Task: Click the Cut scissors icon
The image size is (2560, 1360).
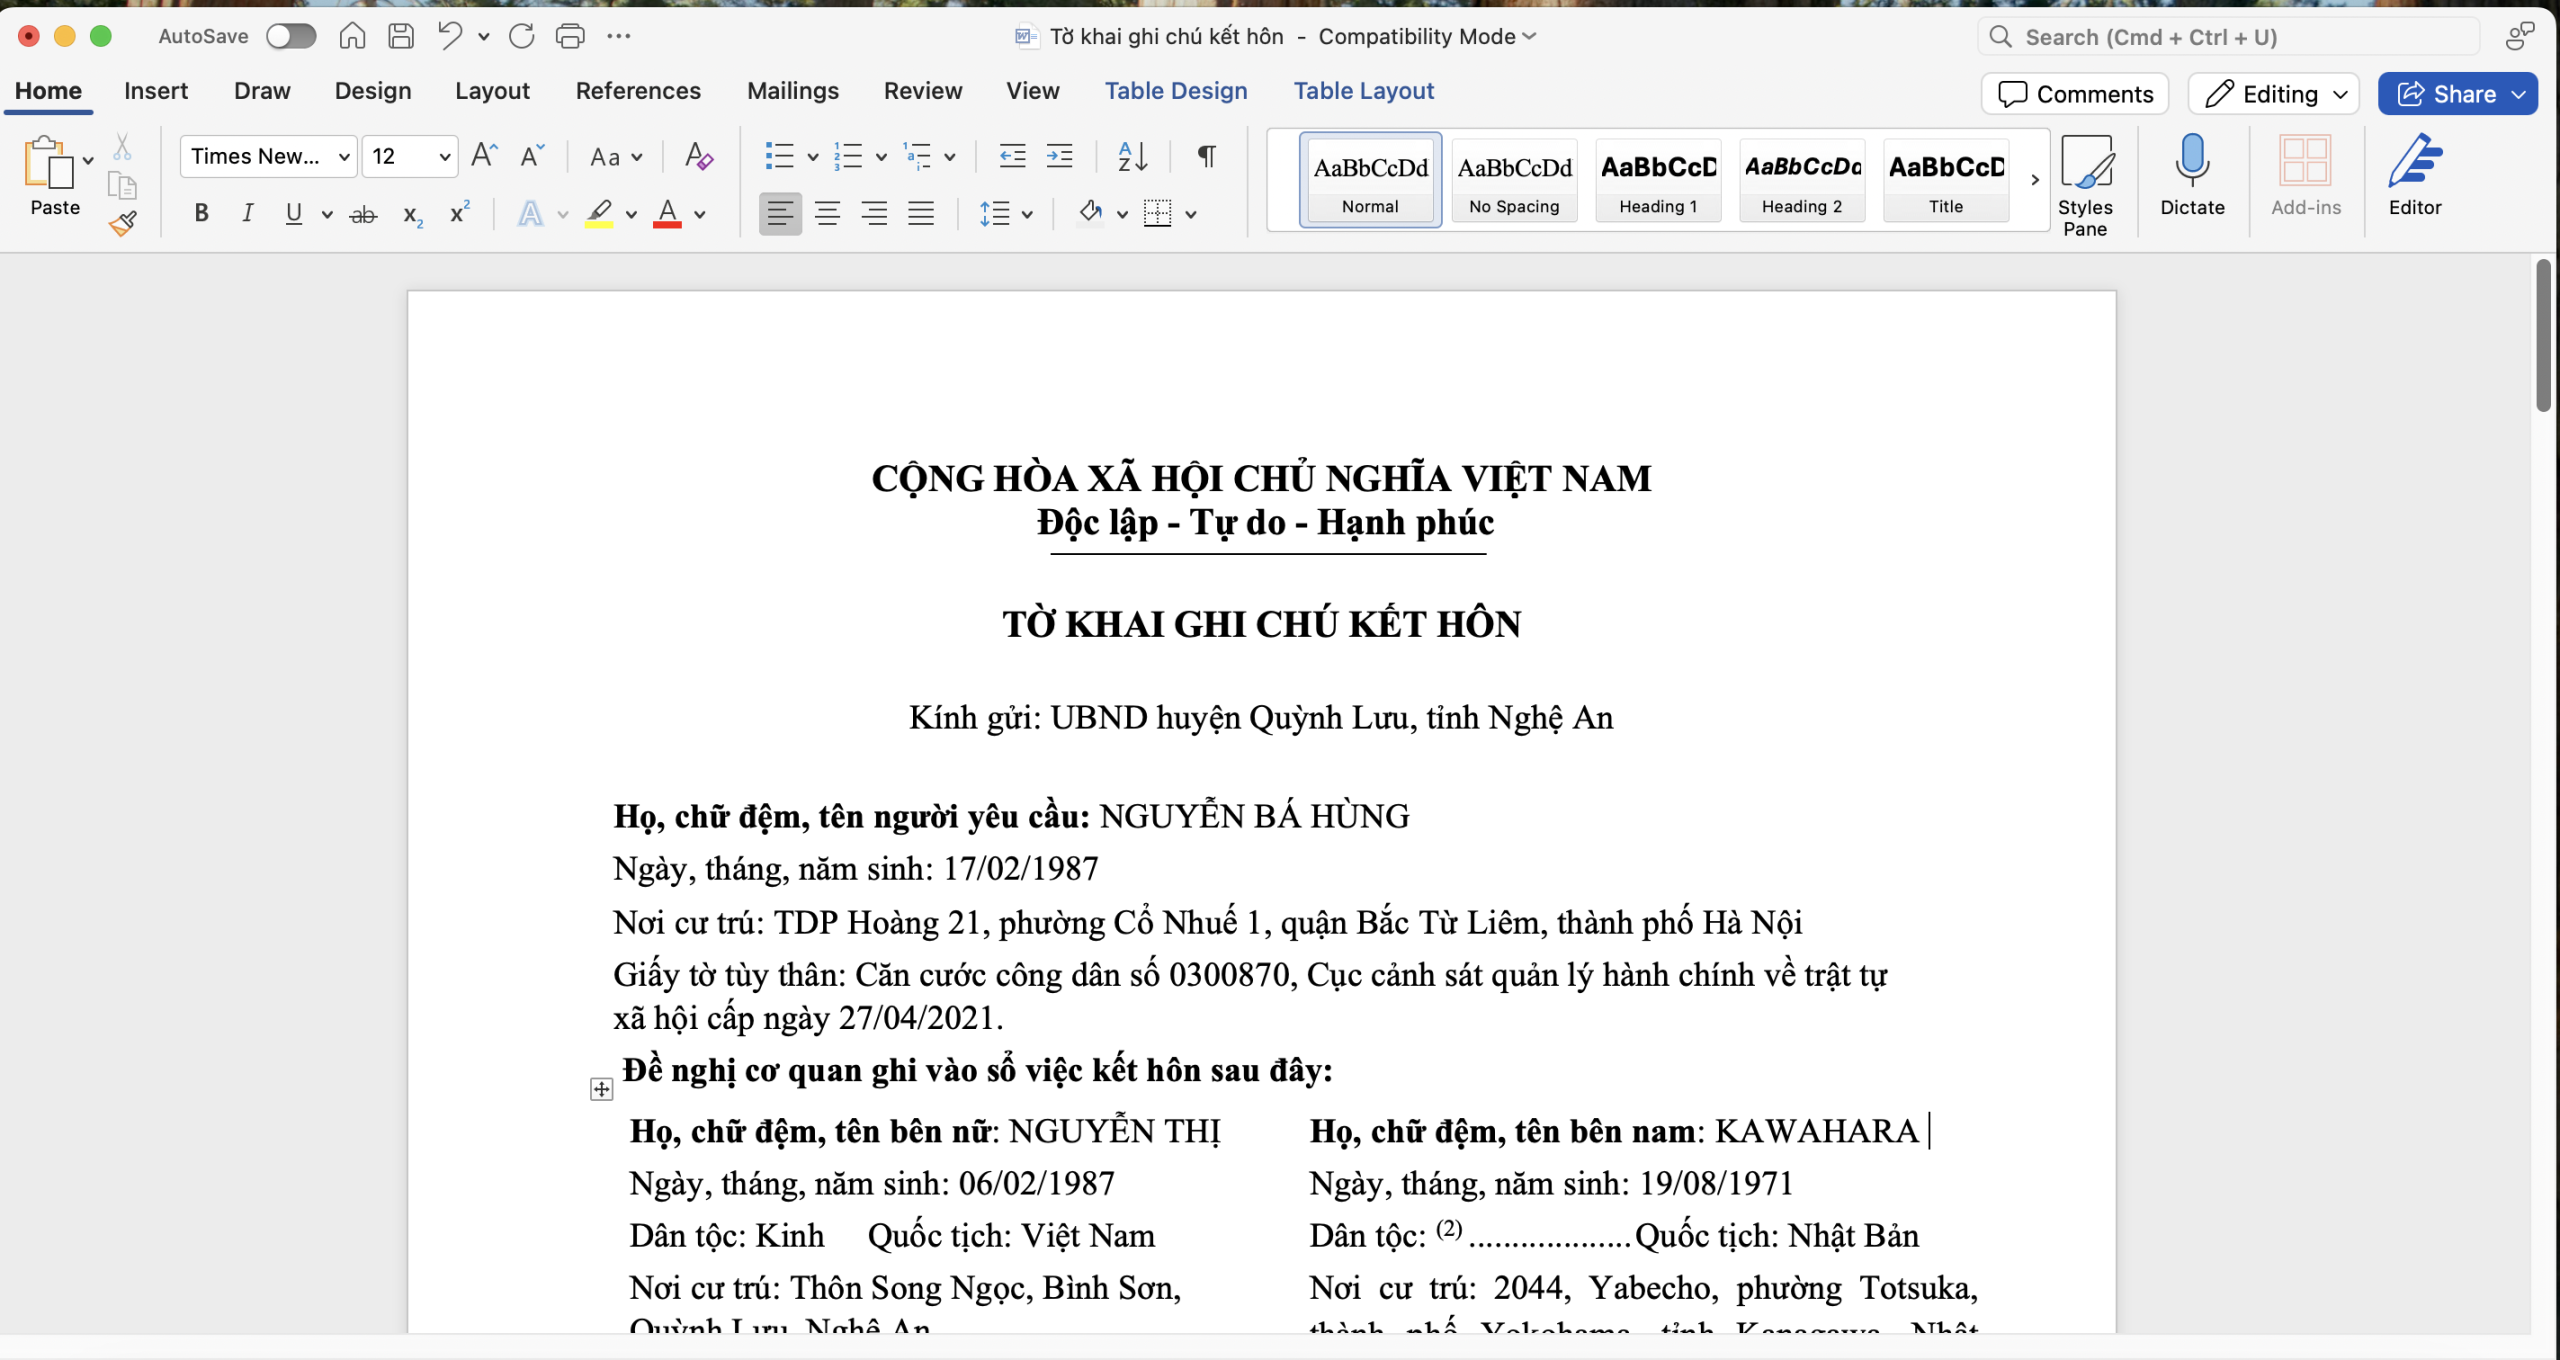Action: pos(122,147)
